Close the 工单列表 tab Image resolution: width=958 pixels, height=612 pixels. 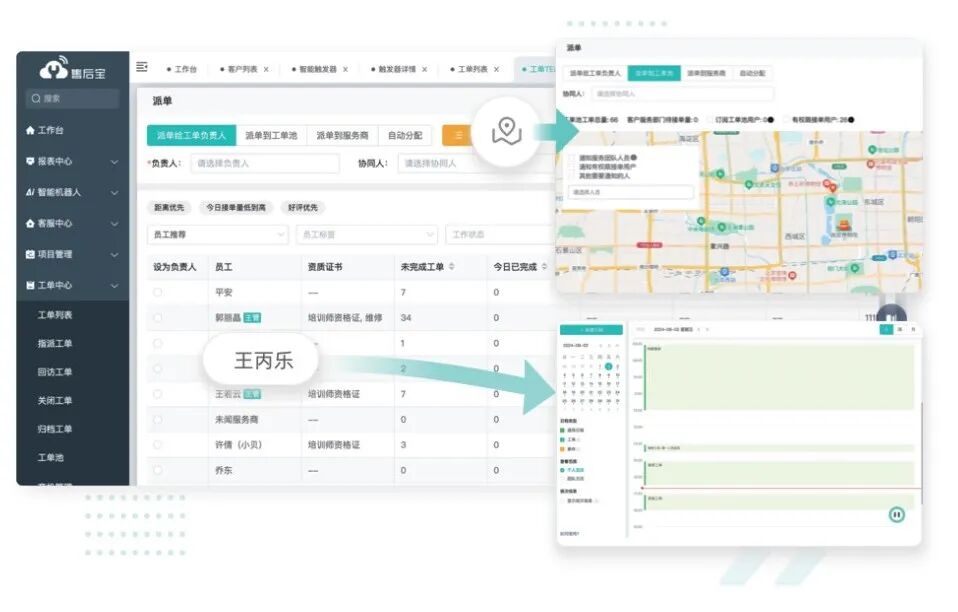coord(496,70)
